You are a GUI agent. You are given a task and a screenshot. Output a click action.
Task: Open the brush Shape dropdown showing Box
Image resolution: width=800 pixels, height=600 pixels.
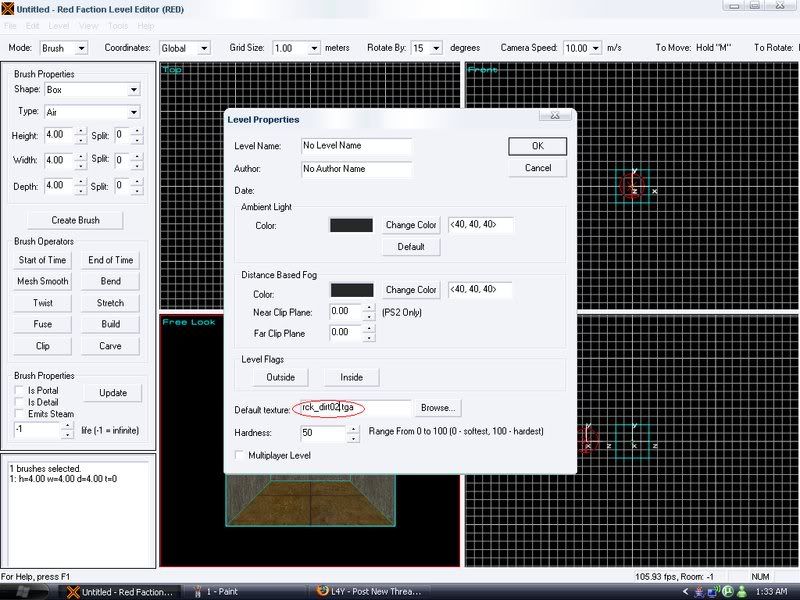(134, 90)
